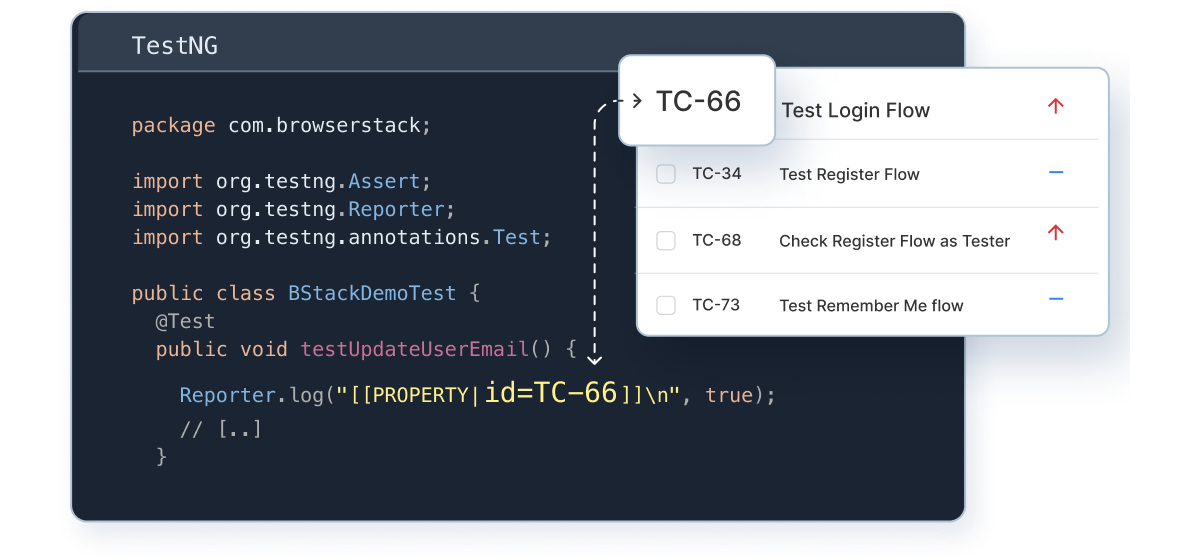Click Check Register Flow as Tester title

pos(894,241)
